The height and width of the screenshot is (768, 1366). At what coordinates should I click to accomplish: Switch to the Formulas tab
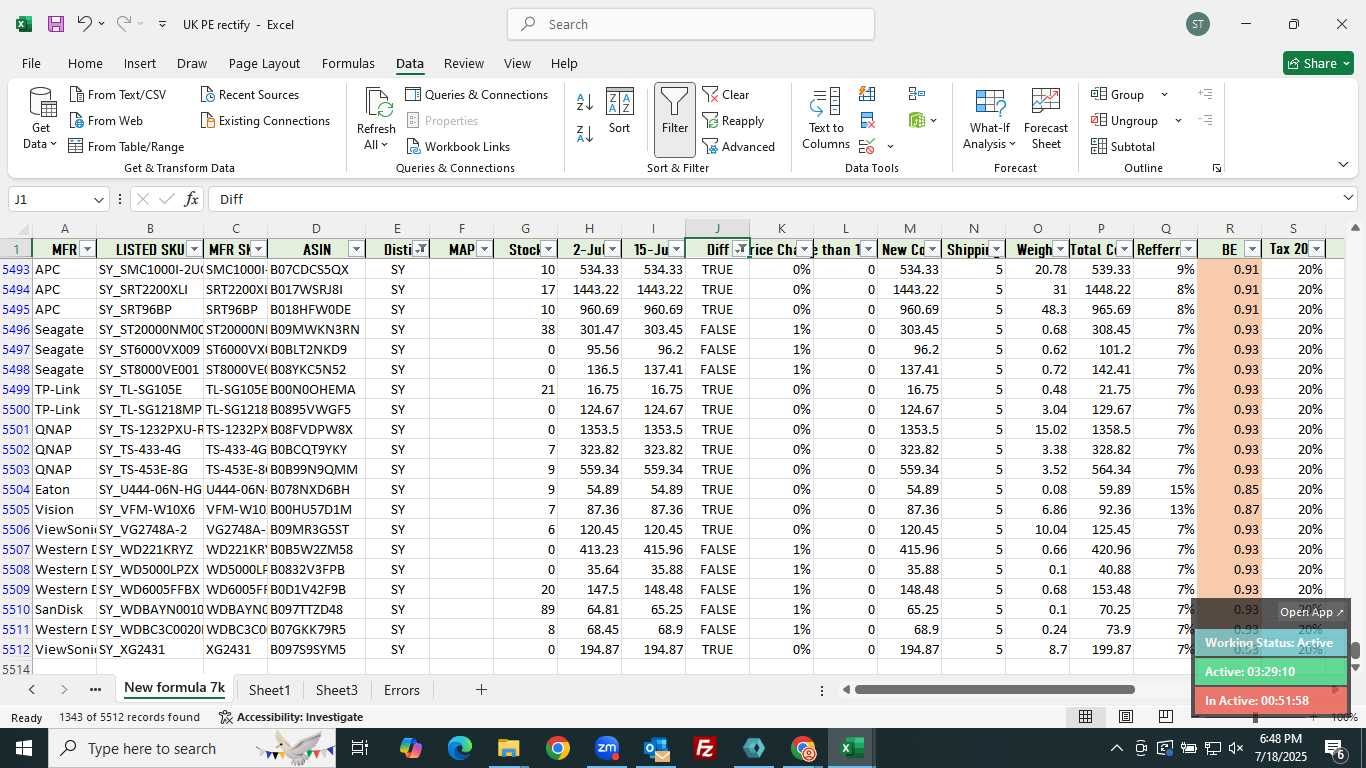(348, 63)
